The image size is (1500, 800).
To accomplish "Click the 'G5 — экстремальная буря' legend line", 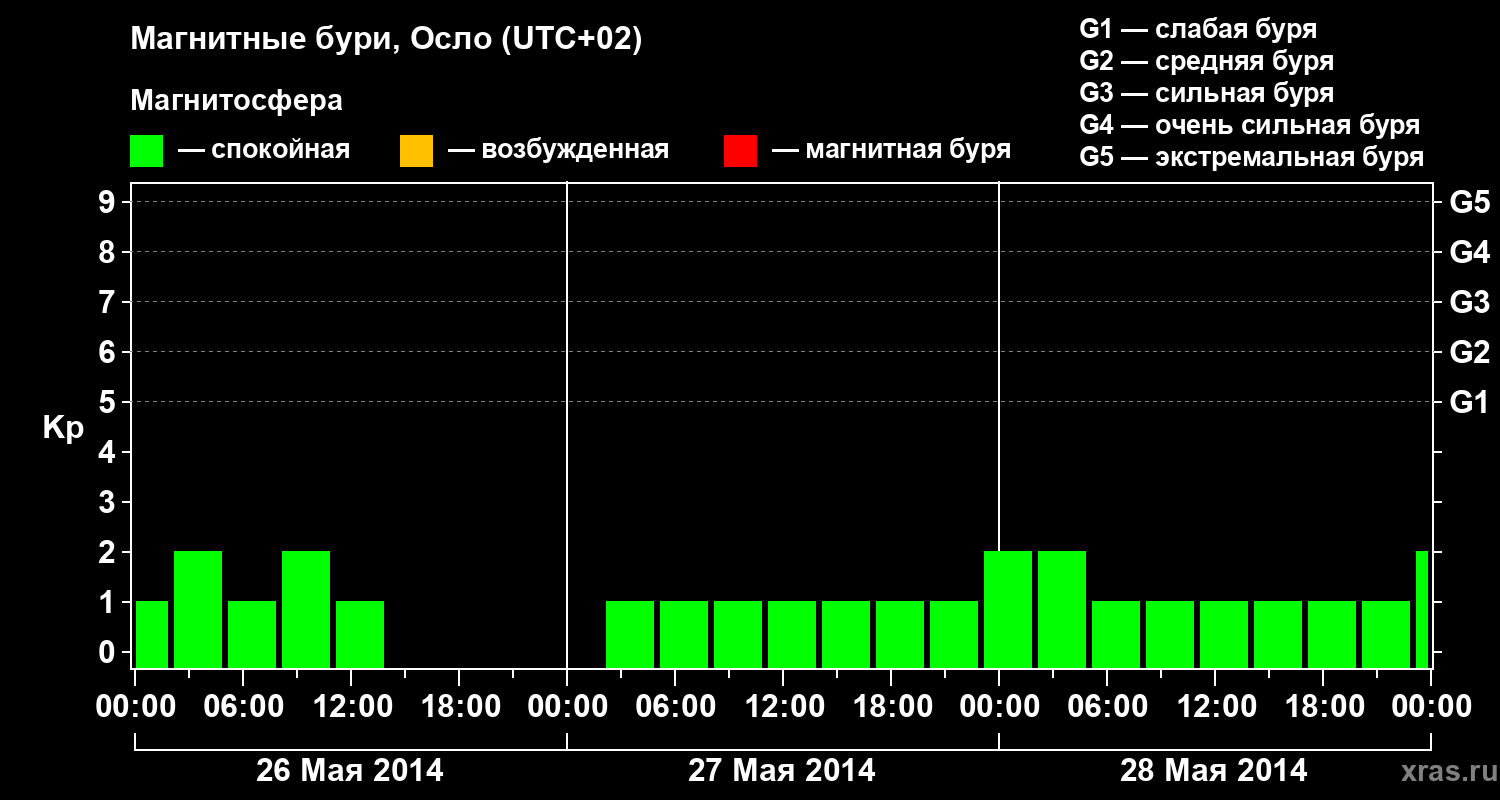I will (x=1251, y=157).
